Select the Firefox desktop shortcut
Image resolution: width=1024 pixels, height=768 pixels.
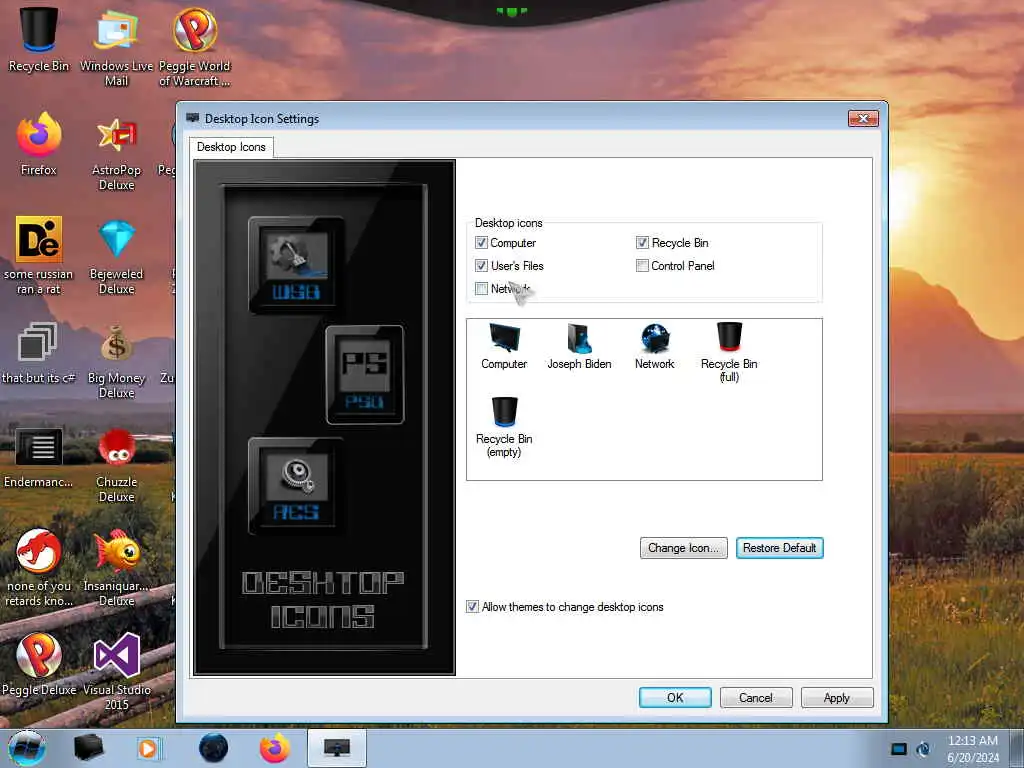pos(39,144)
